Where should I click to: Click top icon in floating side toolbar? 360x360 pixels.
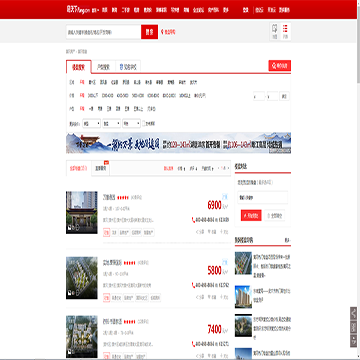point(353,313)
